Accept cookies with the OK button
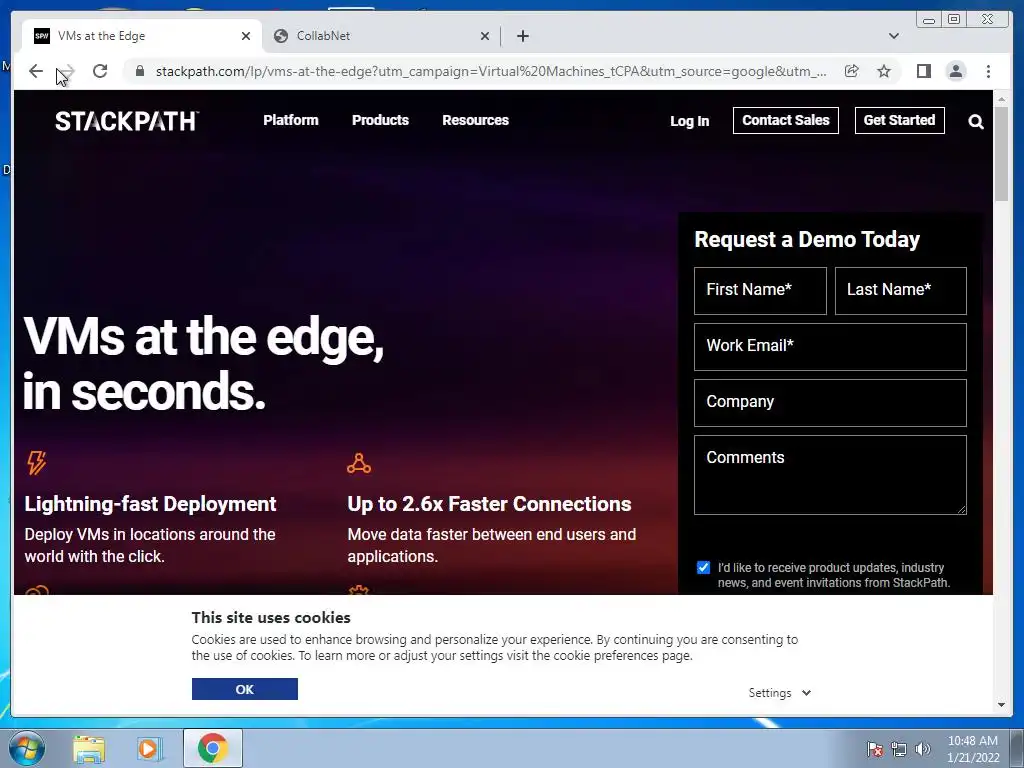The width and height of the screenshot is (1024, 768). pos(245,689)
